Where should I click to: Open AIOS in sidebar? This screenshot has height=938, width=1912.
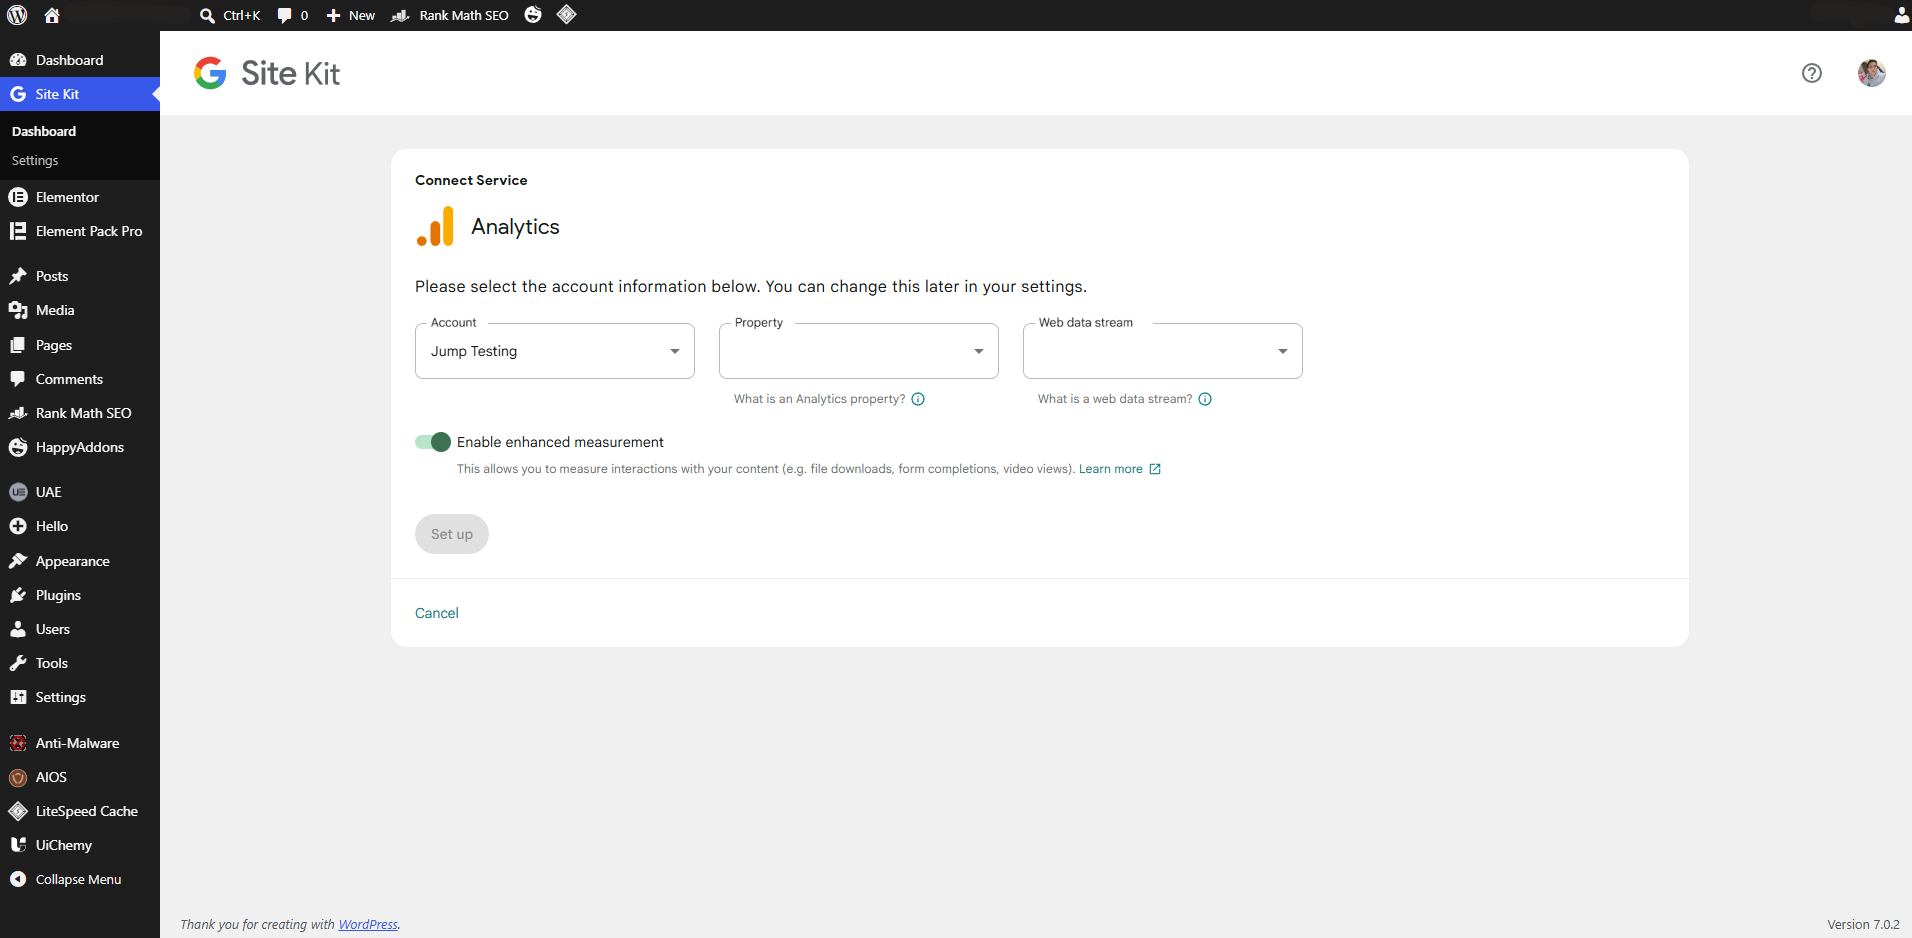click(80, 777)
